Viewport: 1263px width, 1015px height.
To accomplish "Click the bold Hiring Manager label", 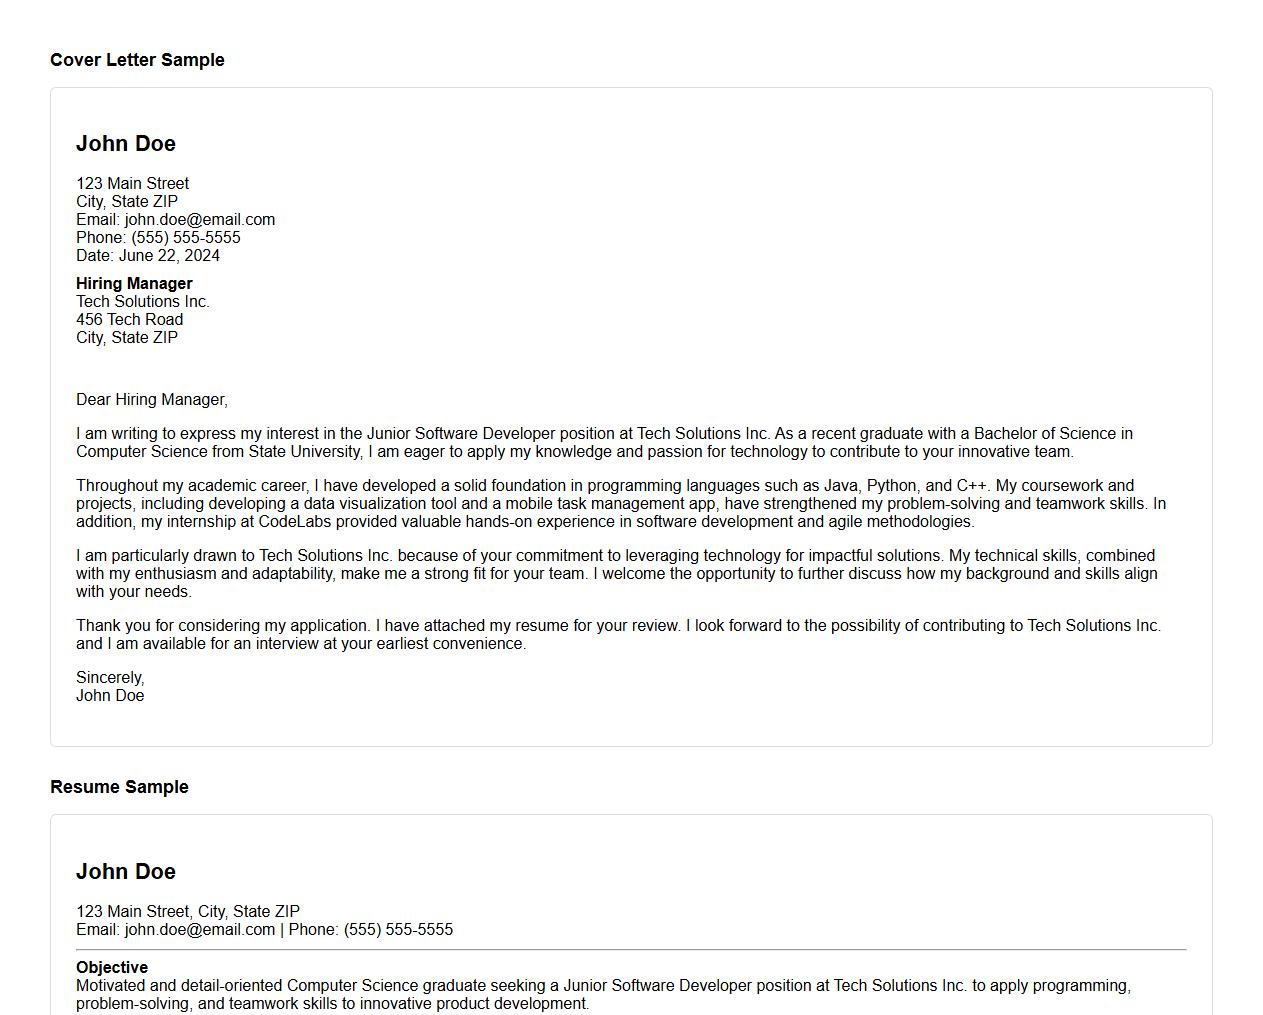I will point(134,284).
